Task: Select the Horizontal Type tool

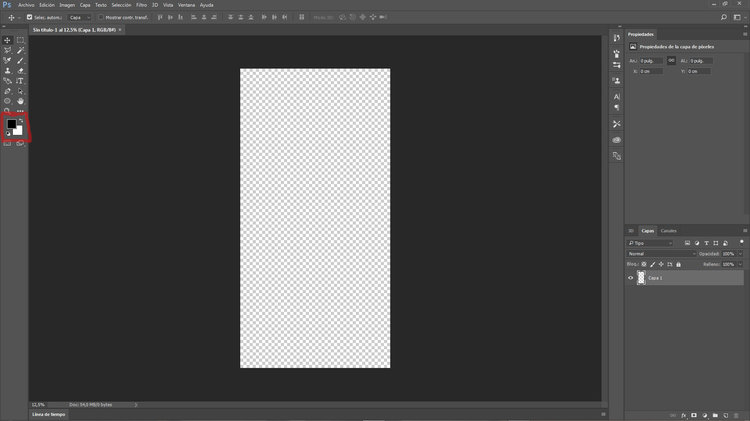Action: pos(20,81)
